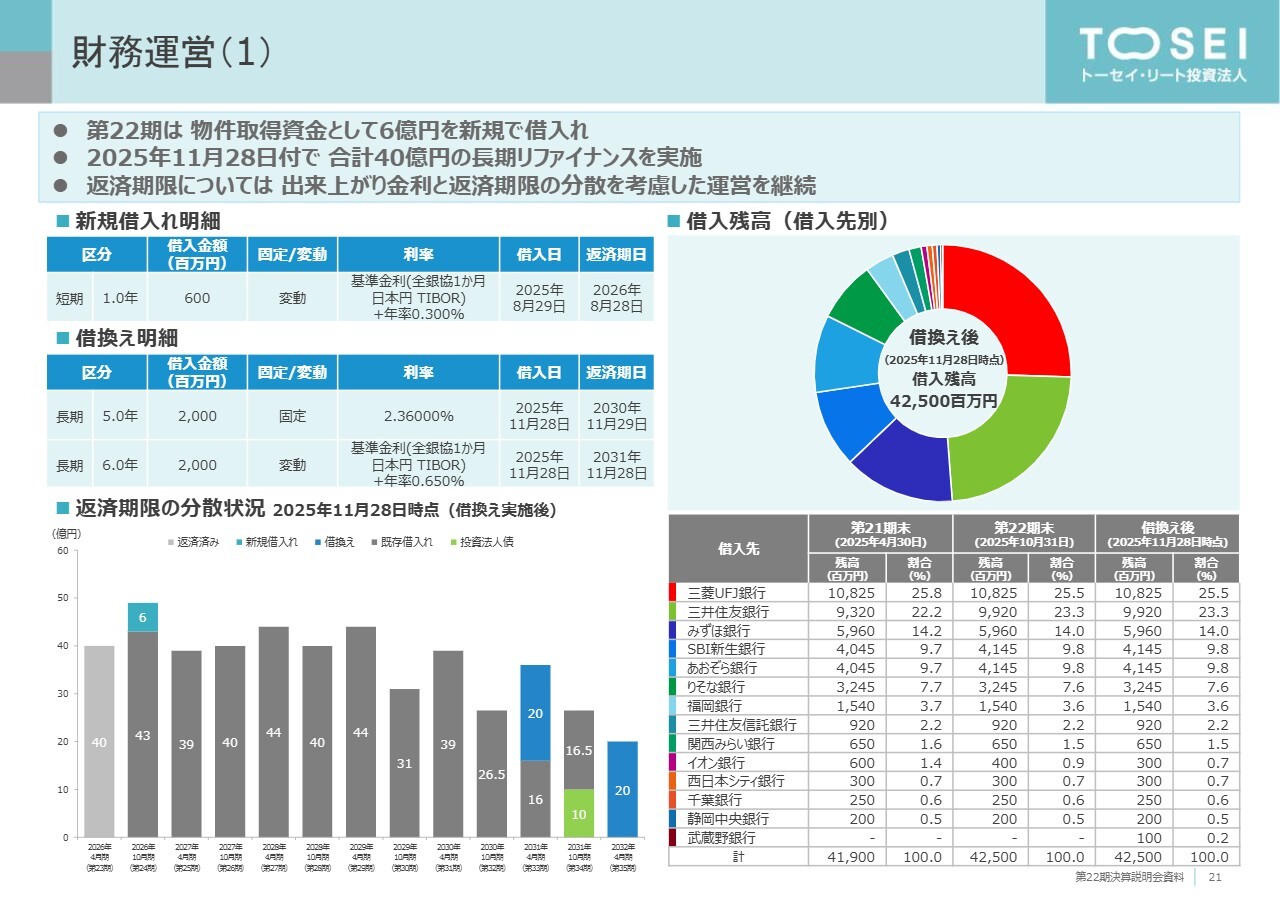The width and height of the screenshot is (1280, 904).
Task: Click the teal 新規借入れ legend marker
Action: [240, 542]
